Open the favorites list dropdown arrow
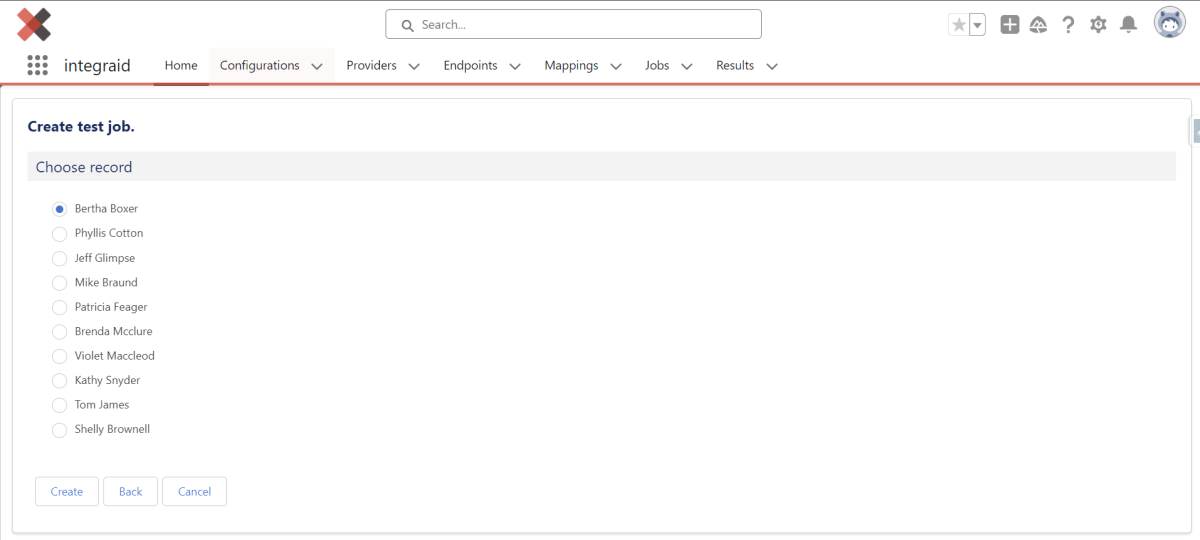1200x540 pixels. pos(977,25)
